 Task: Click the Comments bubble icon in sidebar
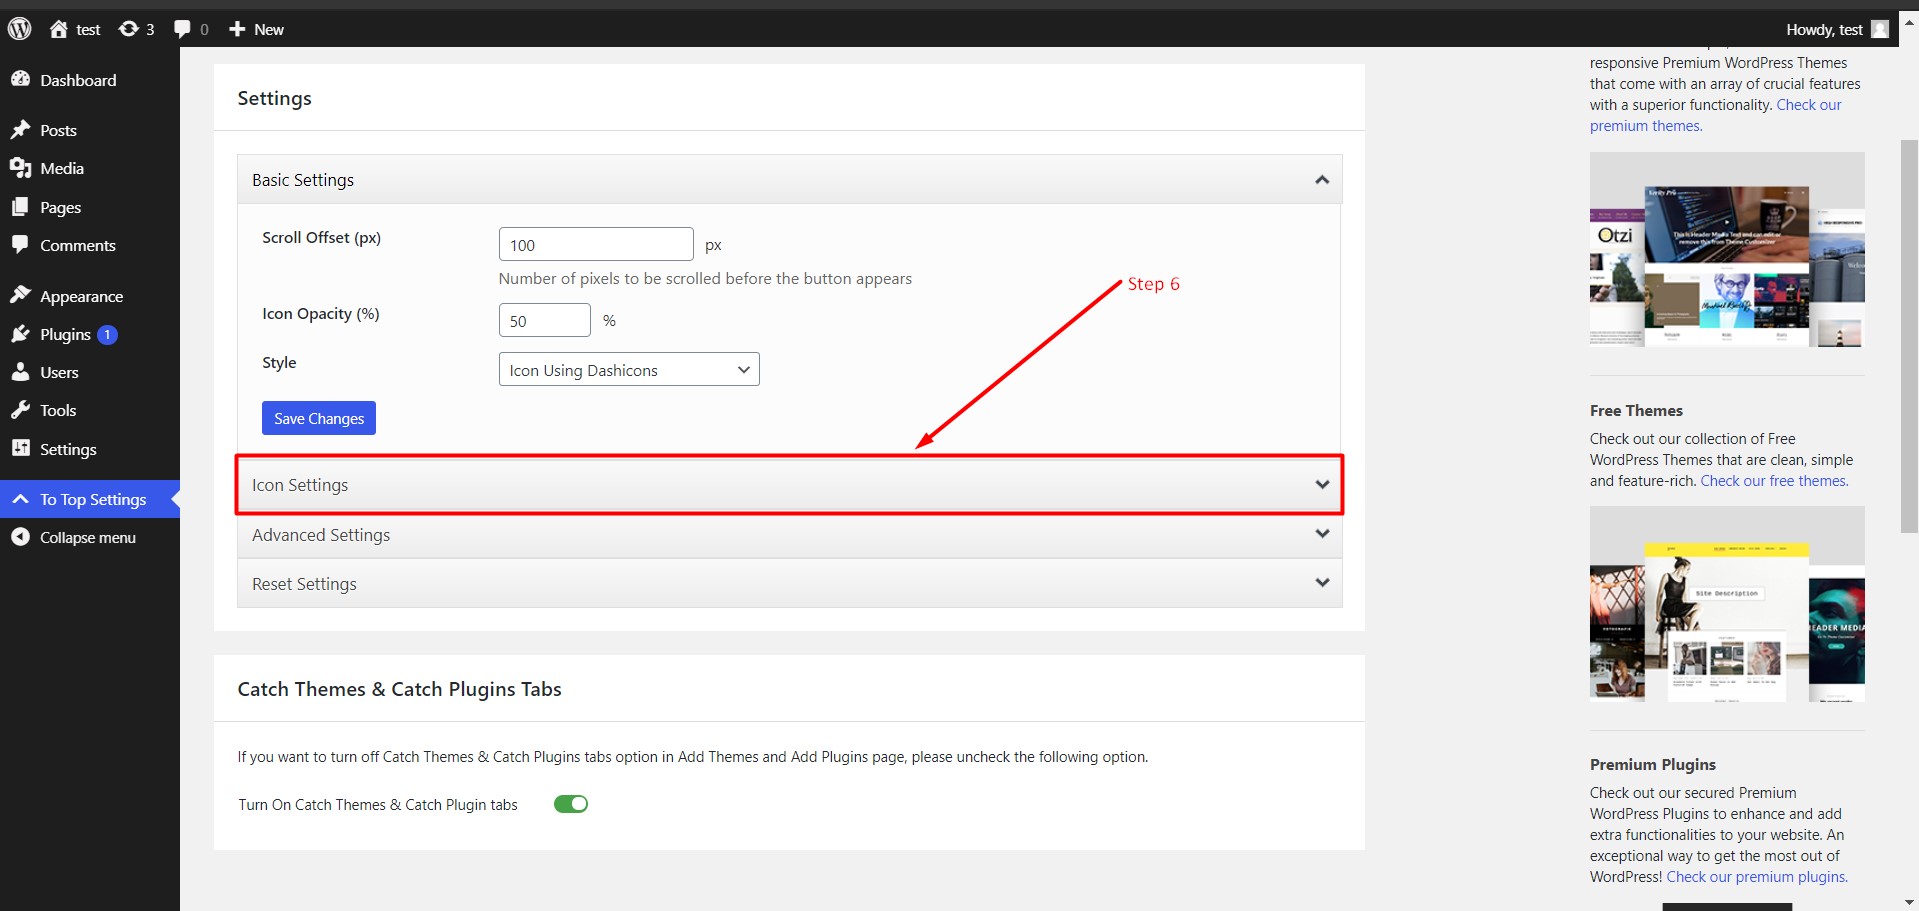tap(20, 245)
